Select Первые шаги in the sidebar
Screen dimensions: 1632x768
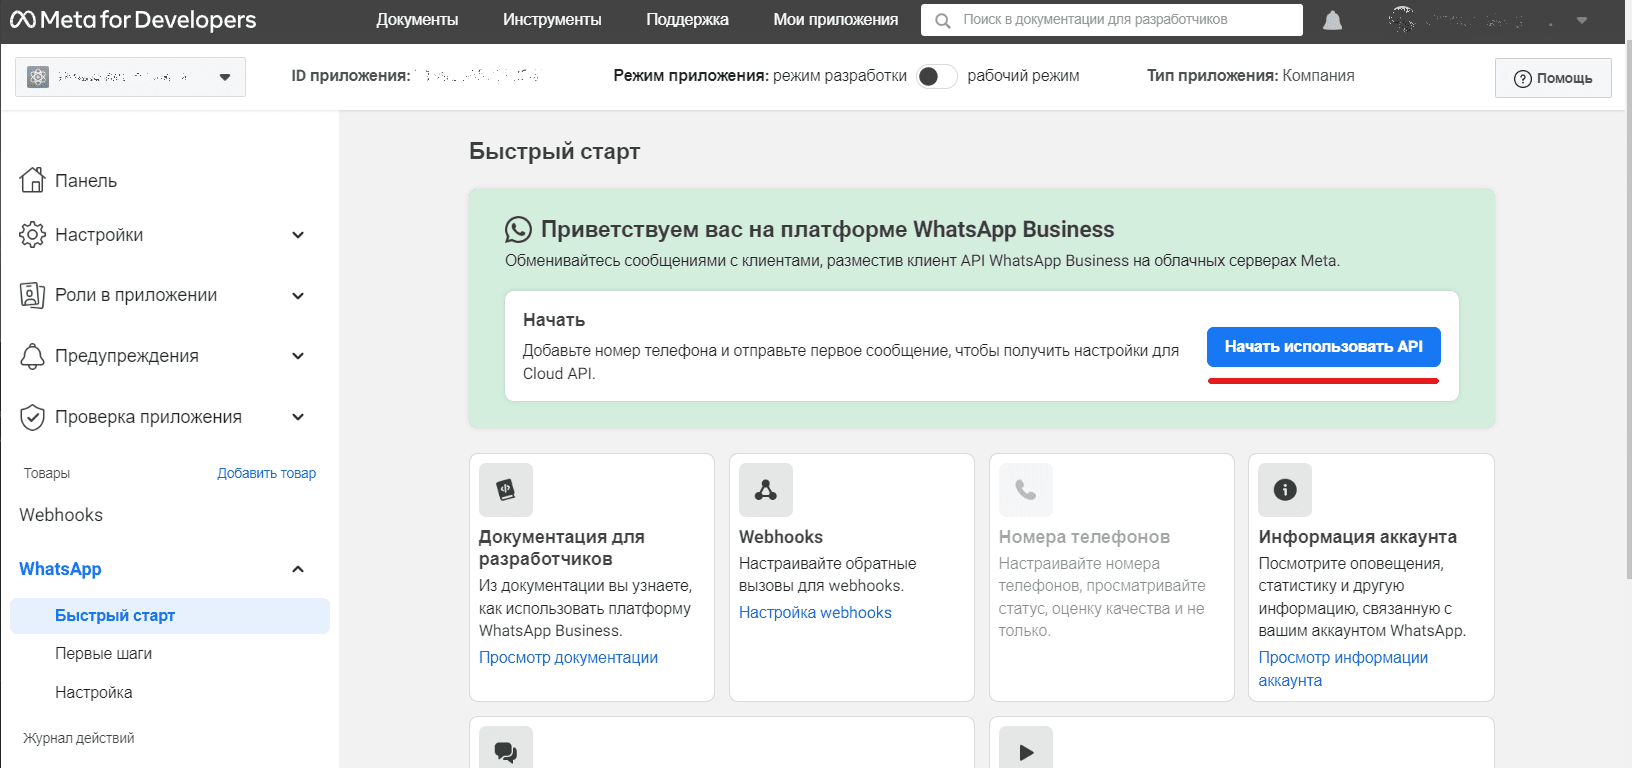tap(104, 654)
